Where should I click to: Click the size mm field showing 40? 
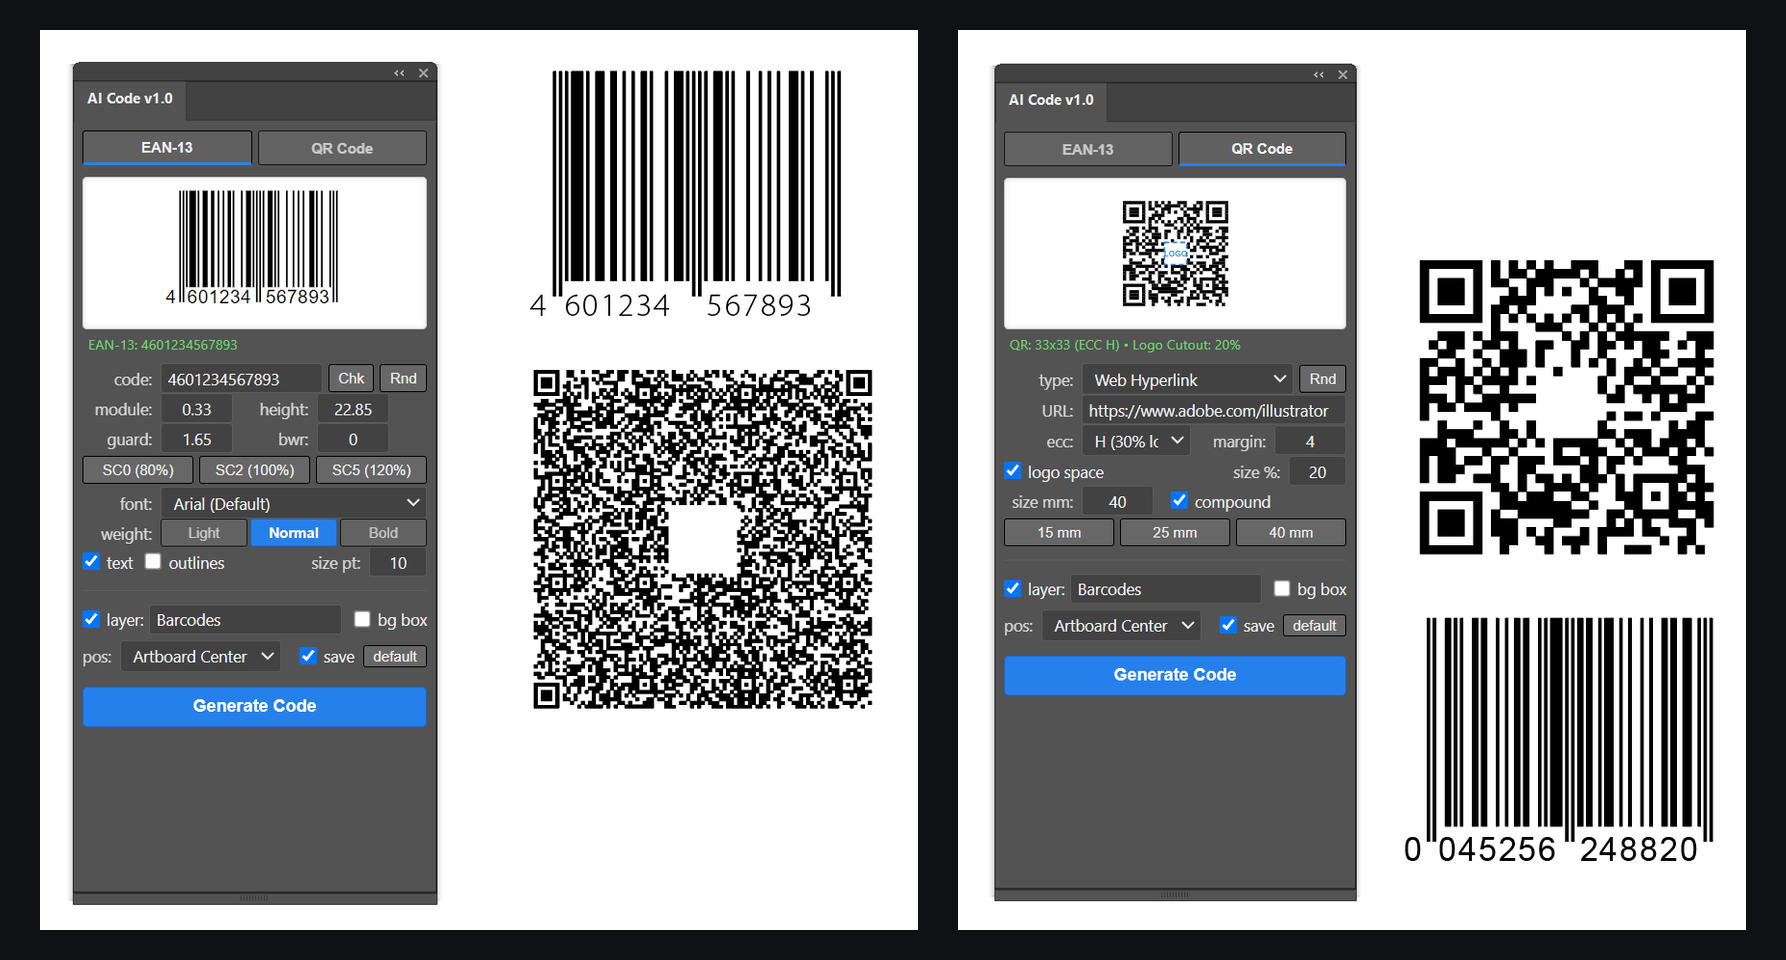coord(1117,502)
